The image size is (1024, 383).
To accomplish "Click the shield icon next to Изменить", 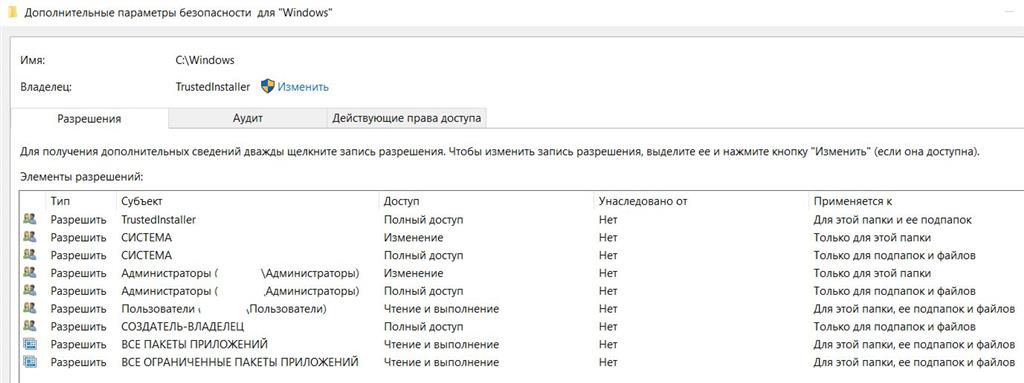I will tap(268, 86).
